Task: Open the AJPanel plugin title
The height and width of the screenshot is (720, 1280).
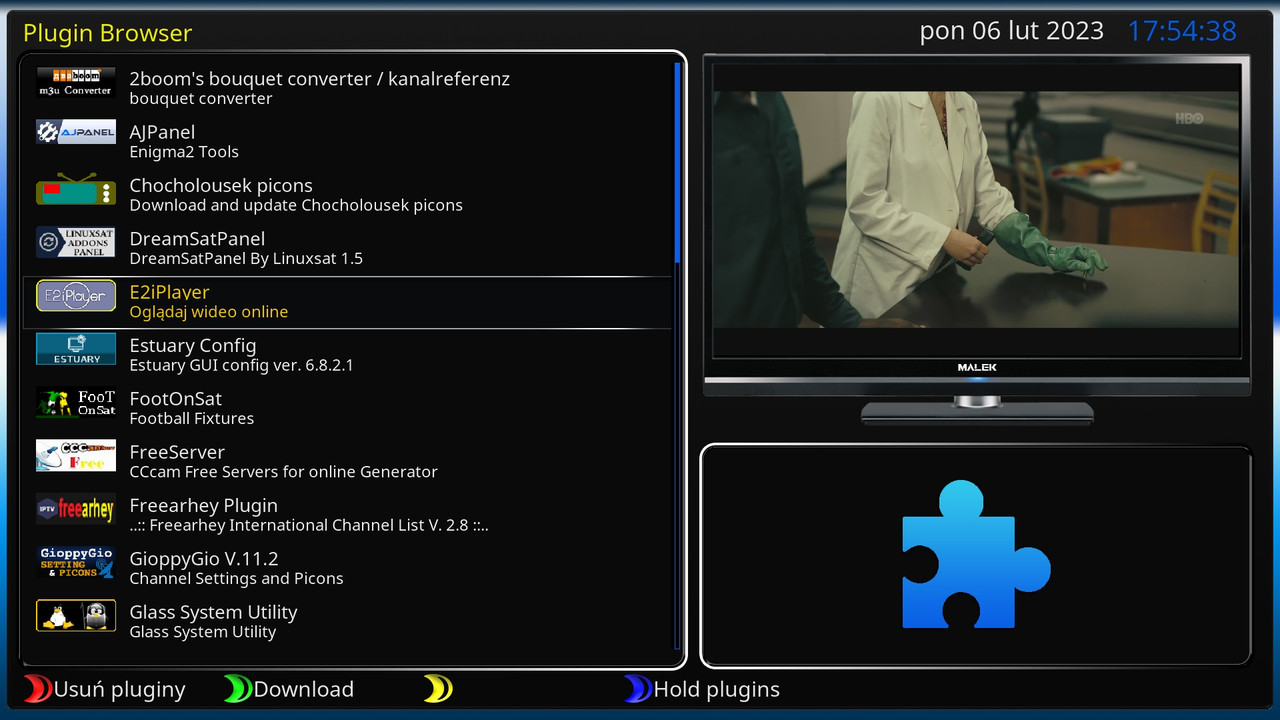Action: [162, 132]
